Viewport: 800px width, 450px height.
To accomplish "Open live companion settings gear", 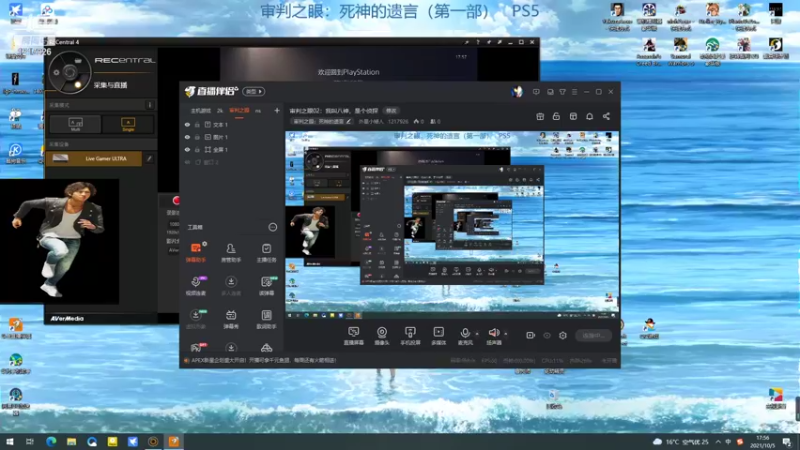I will (563, 335).
